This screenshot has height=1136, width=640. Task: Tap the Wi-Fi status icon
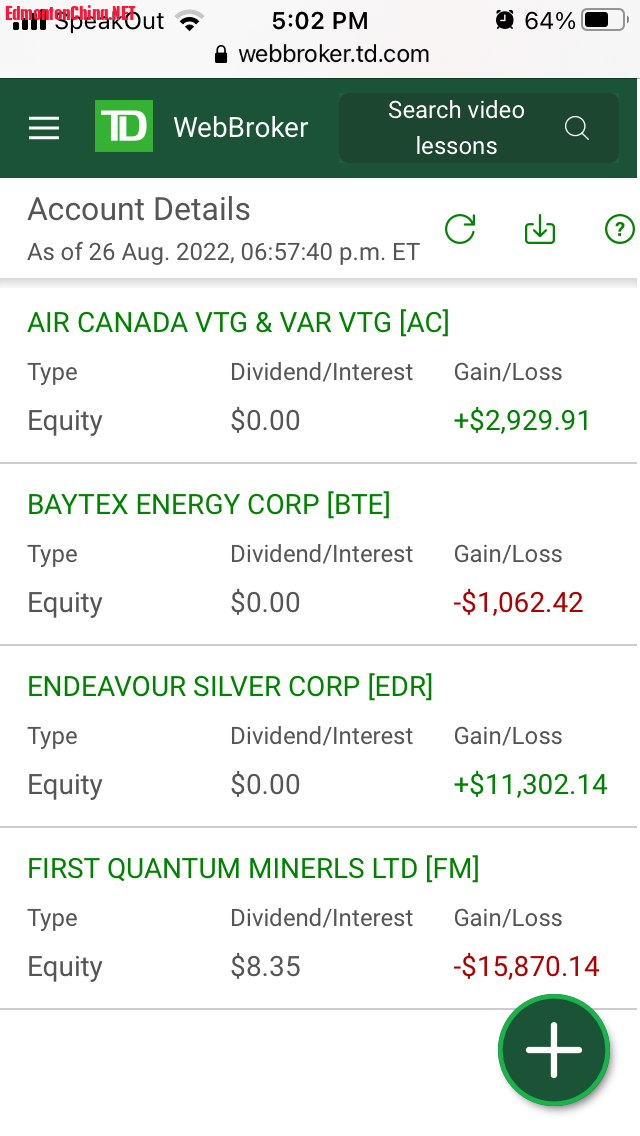(x=190, y=22)
